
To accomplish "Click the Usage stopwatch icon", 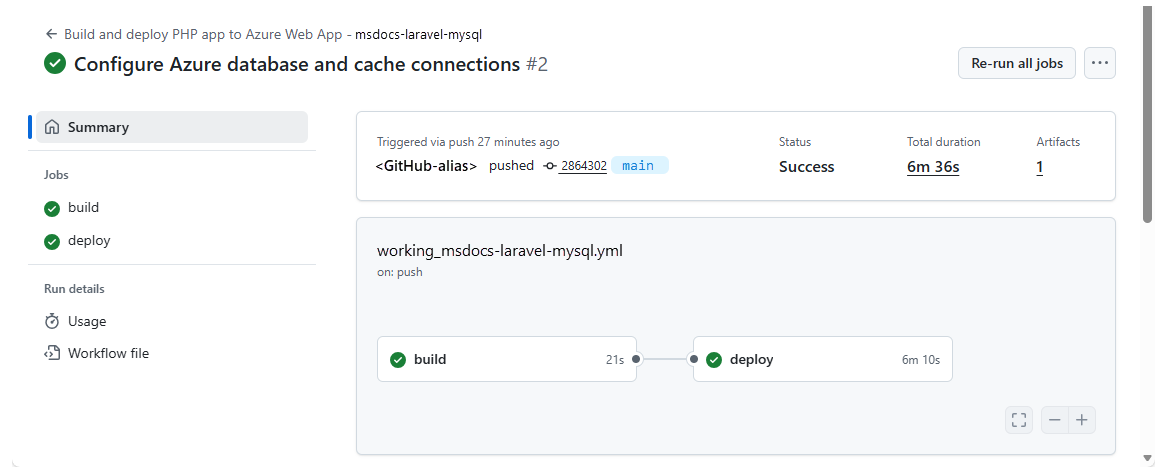I will (x=52, y=321).
